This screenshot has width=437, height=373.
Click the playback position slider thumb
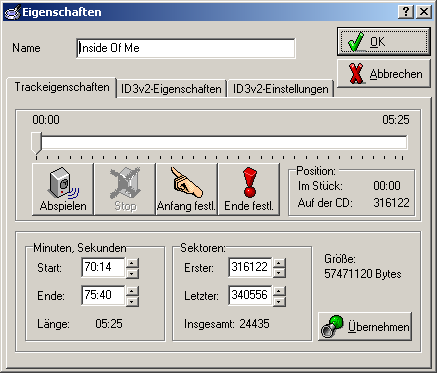pos(36,143)
